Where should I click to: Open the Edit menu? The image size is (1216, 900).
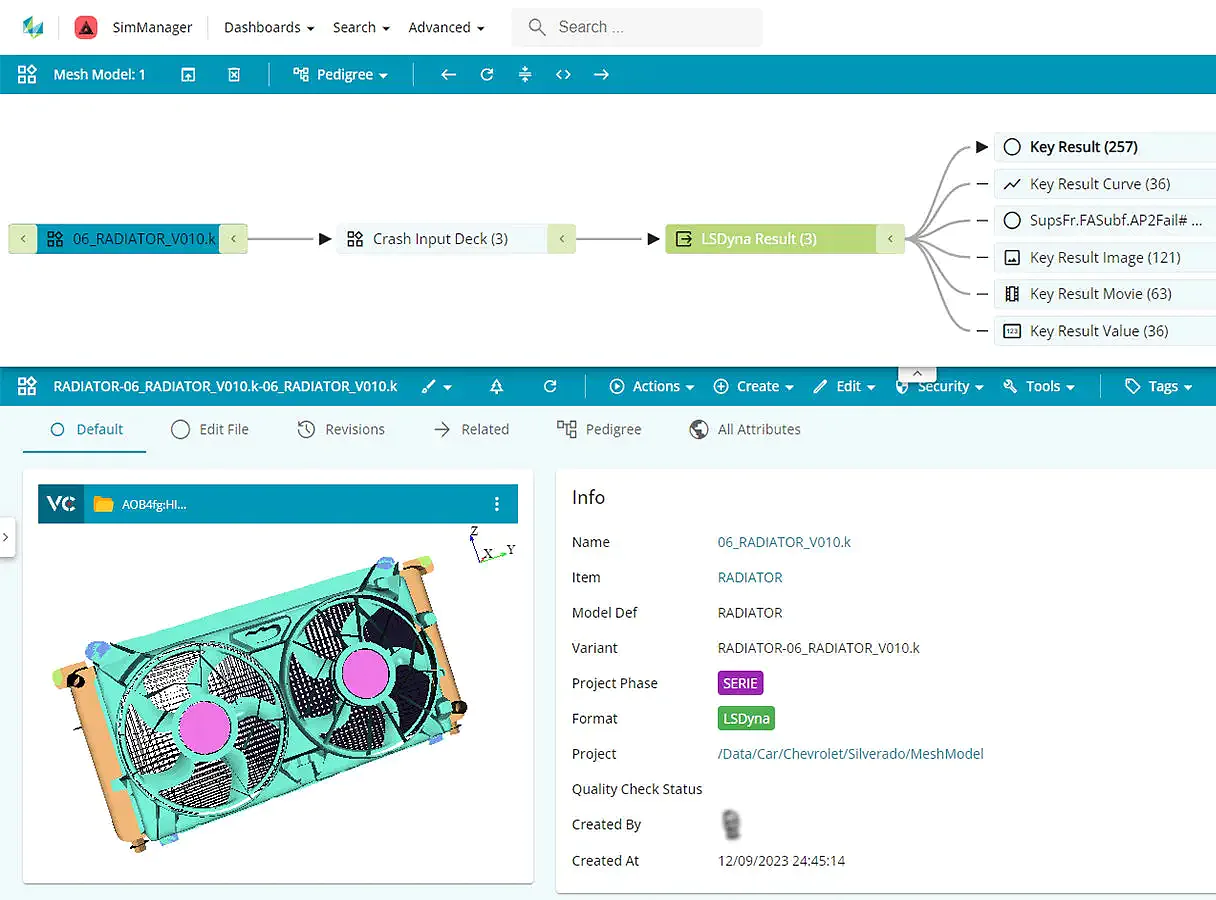[x=845, y=386]
